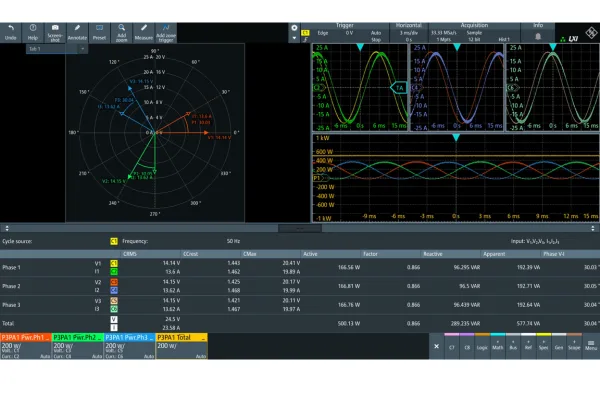Choose the Add zone trigger tool

coord(166,32)
